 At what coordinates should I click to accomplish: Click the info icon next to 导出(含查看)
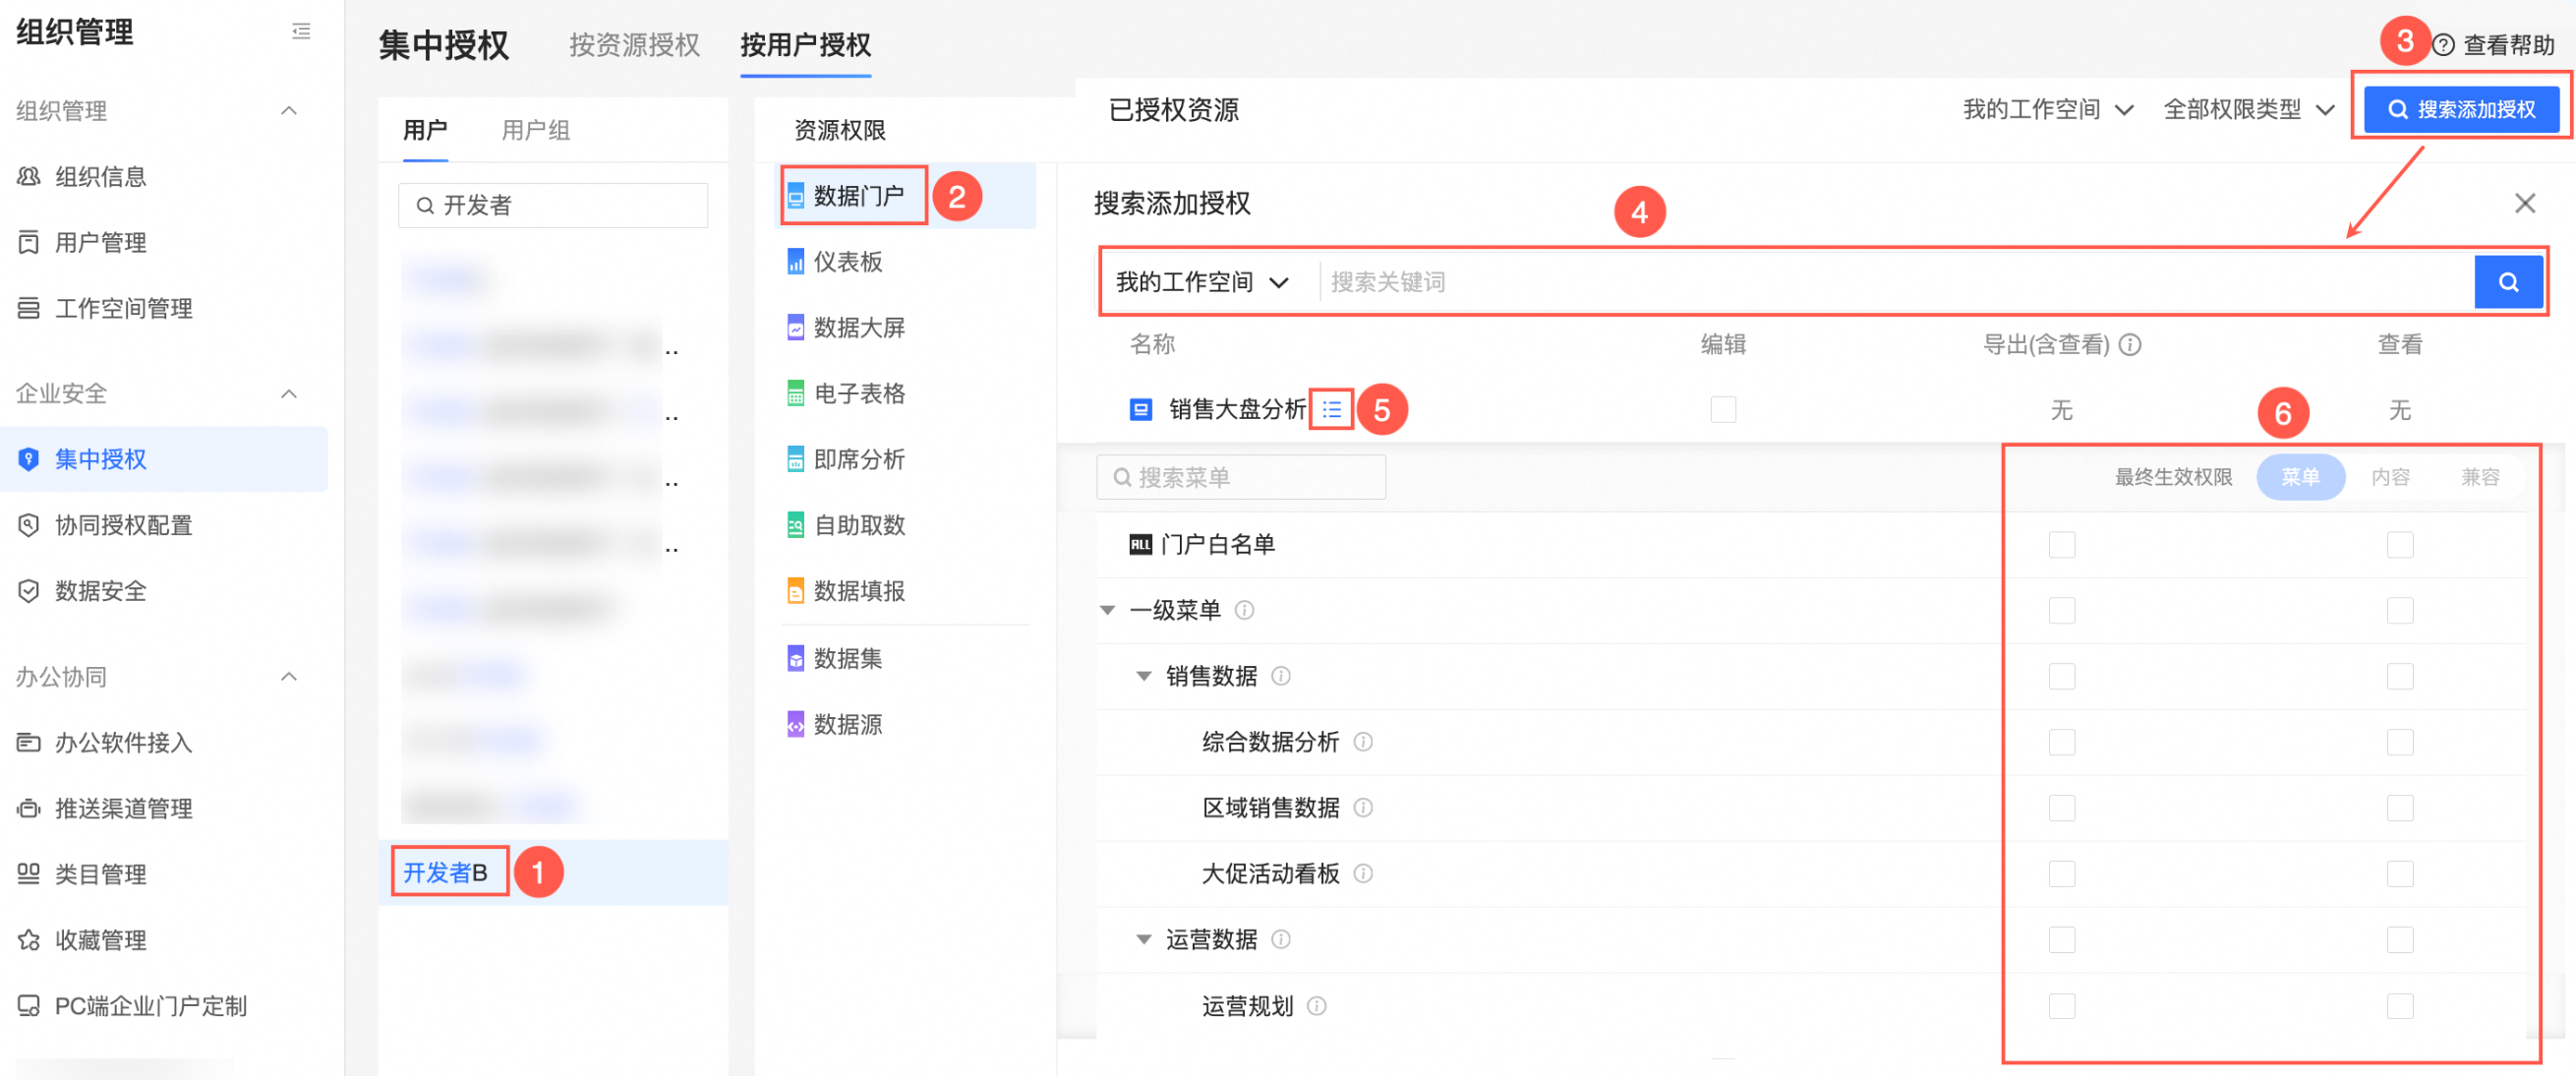coord(2130,345)
